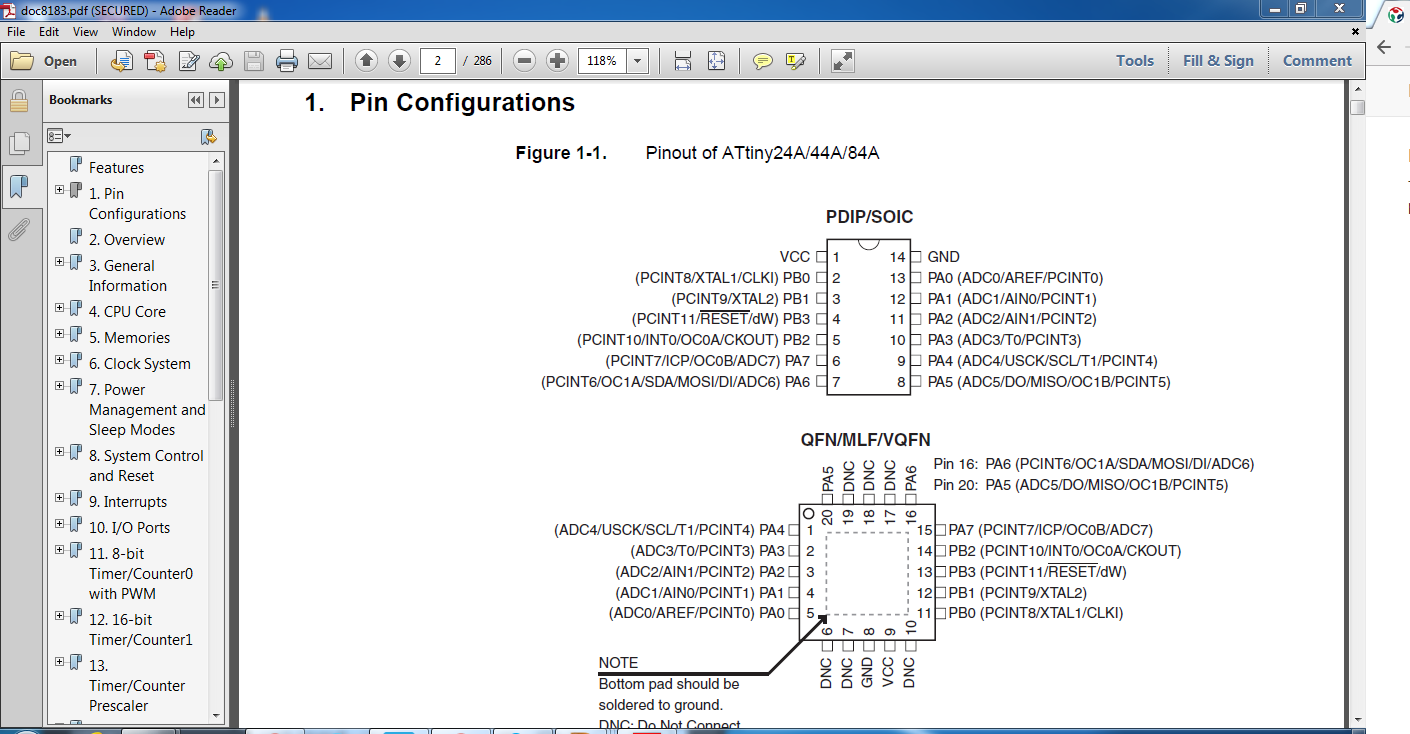The height and width of the screenshot is (734, 1410).
Task: Click the Open text button
Action: [60, 61]
